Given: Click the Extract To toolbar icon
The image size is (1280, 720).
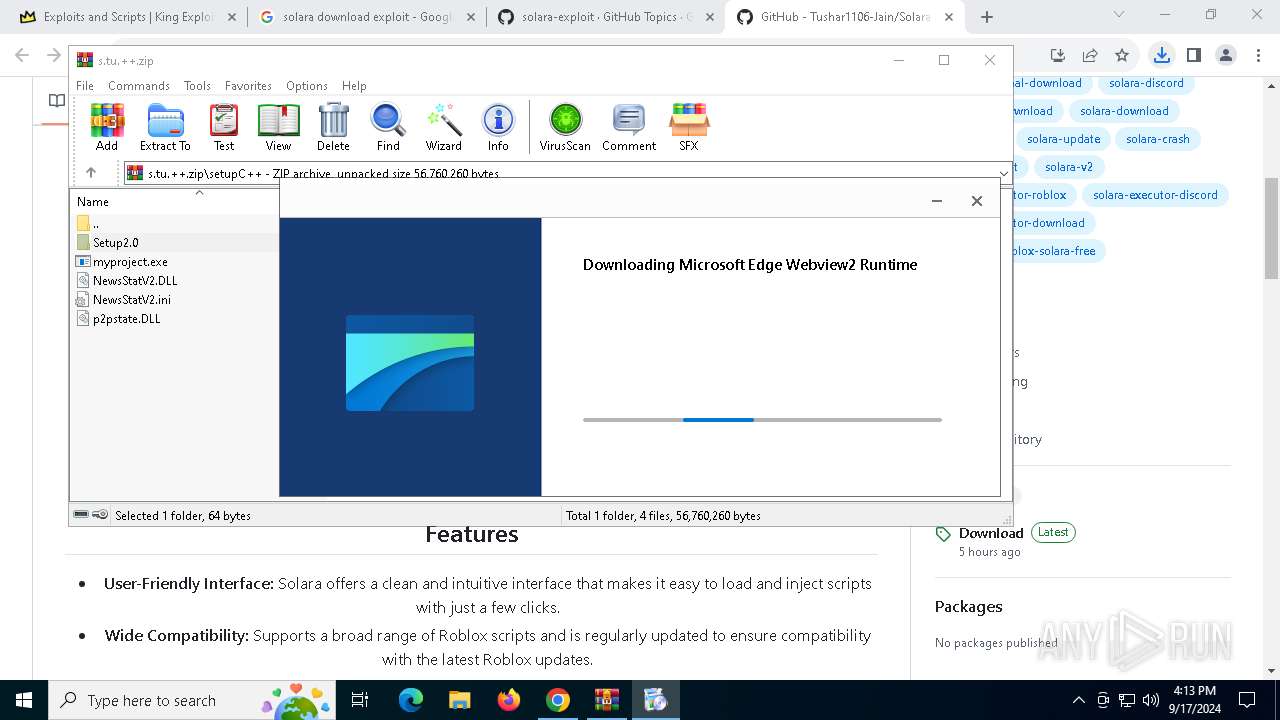Looking at the screenshot, I should [x=165, y=127].
